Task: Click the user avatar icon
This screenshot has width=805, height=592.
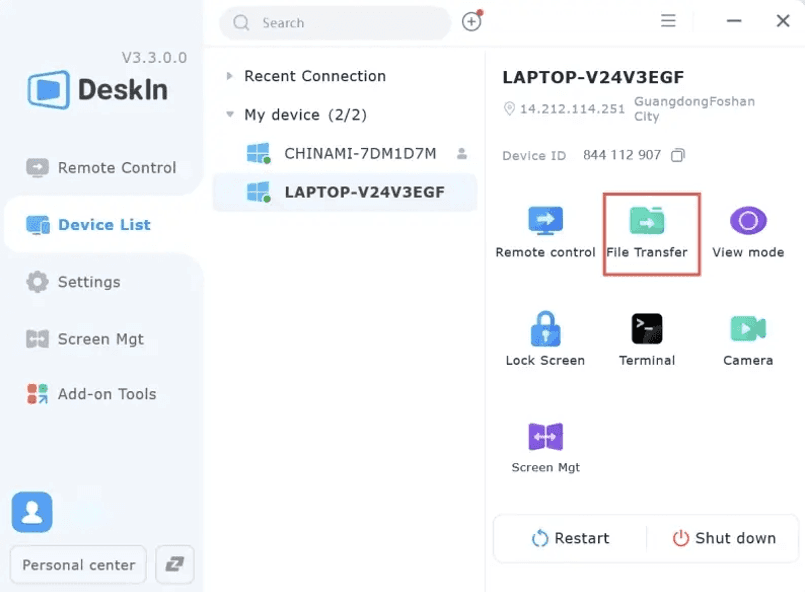Action: point(32,512)
